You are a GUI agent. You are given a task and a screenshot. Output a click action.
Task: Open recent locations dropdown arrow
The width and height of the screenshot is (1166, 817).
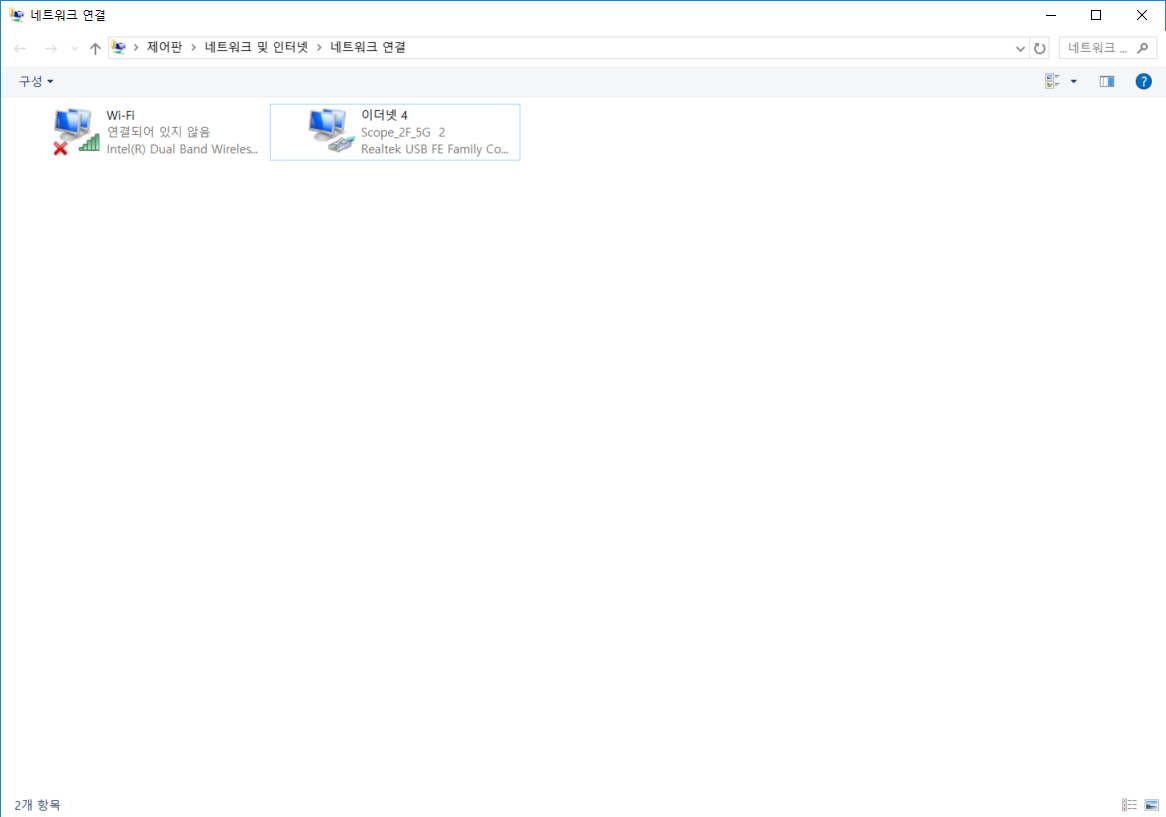click(74, 48)
